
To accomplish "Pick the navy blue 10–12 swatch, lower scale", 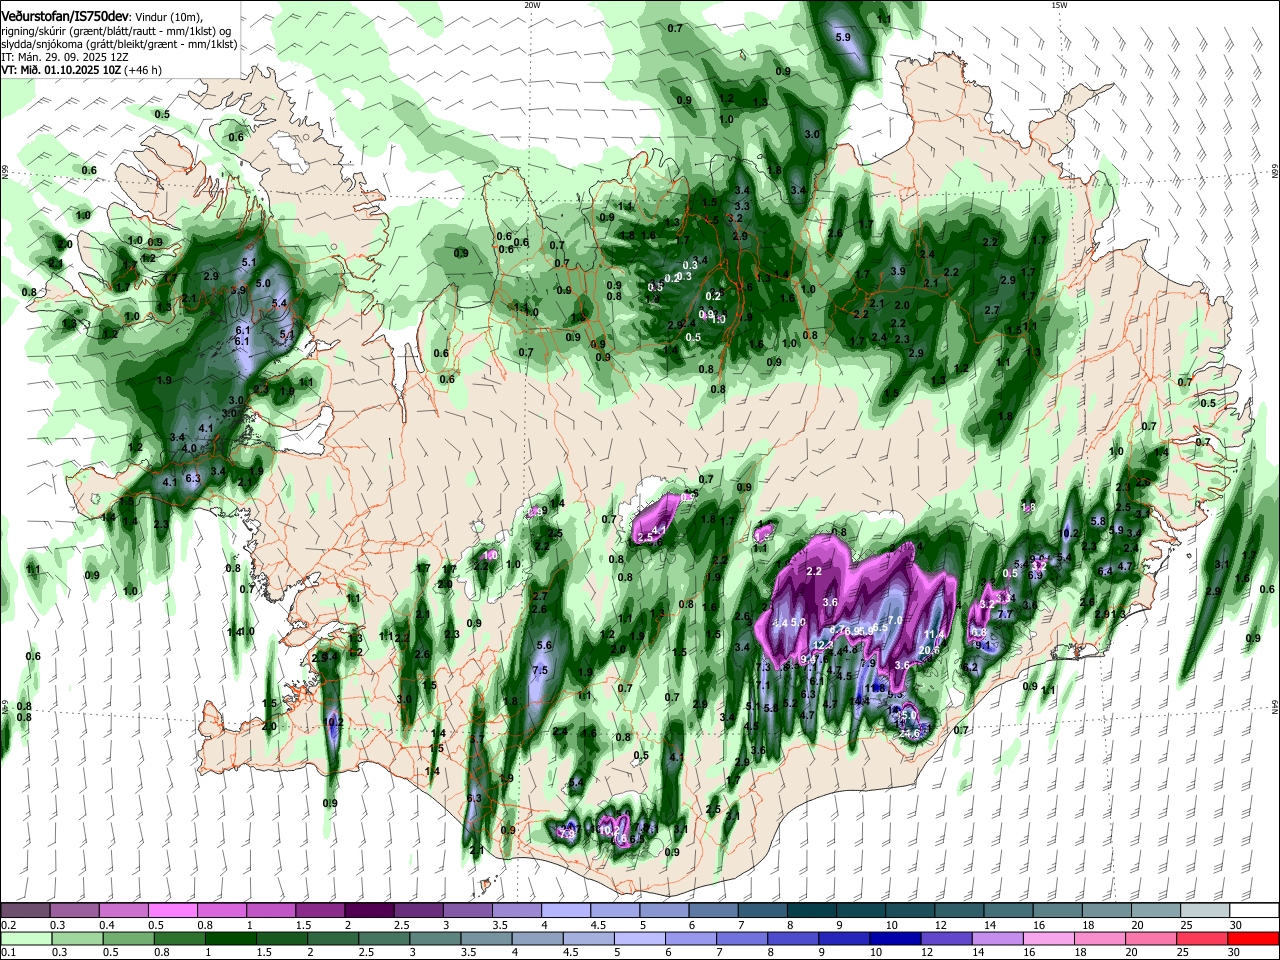I will point(895,940).
